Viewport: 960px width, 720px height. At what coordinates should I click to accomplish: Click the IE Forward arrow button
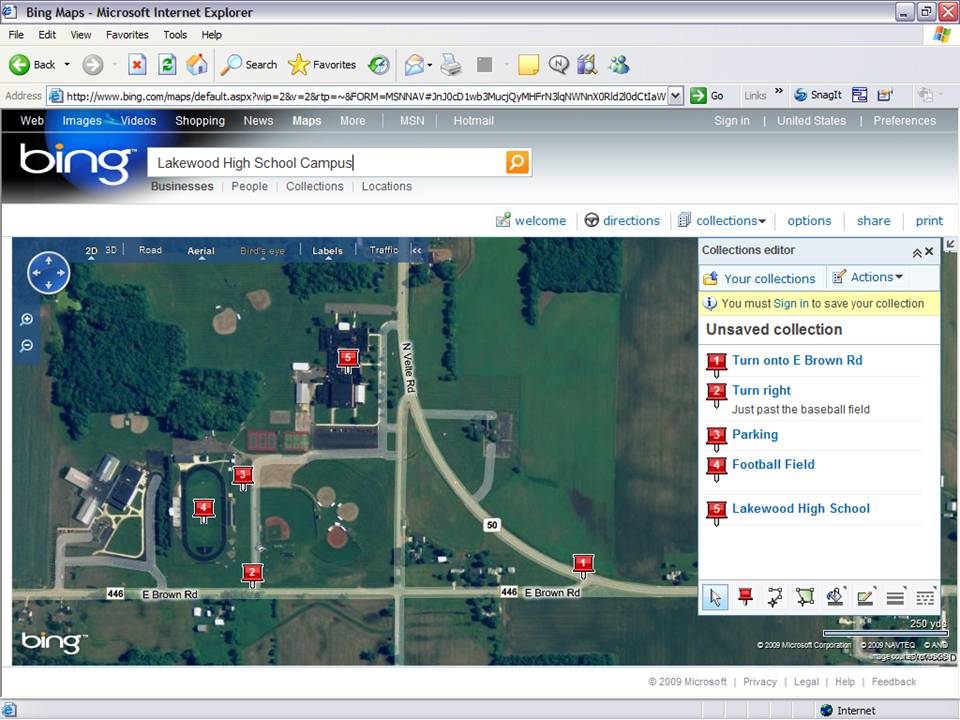(93, 64)
